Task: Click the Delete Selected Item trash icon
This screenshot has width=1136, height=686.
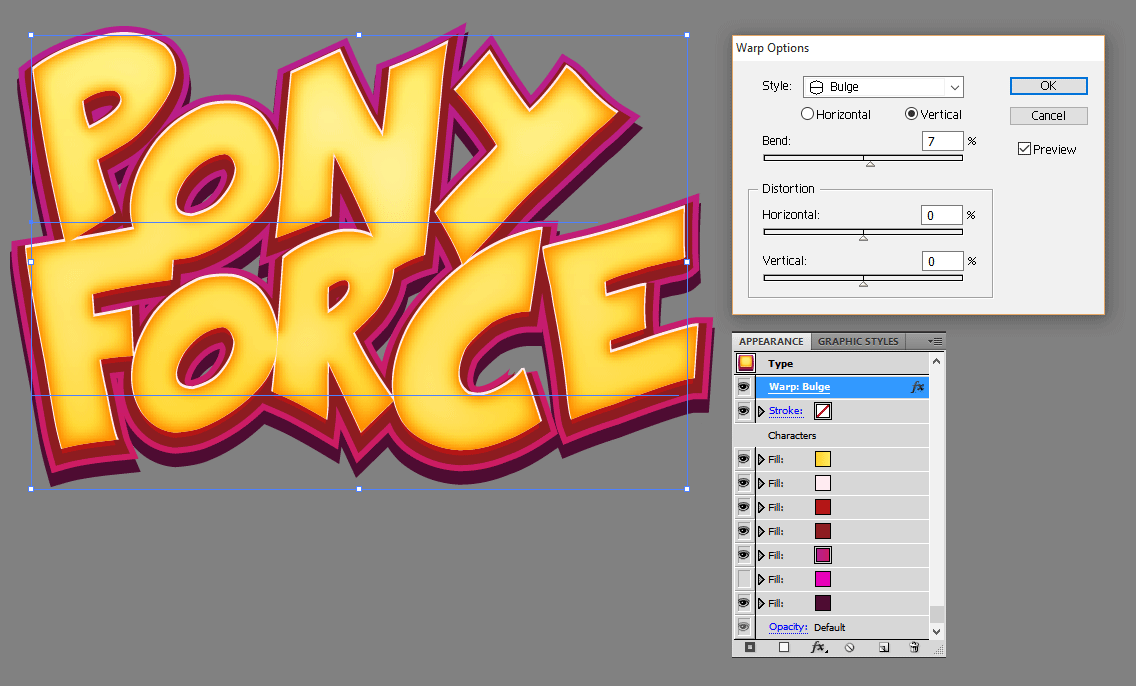Action: click(x=914, y=647)
